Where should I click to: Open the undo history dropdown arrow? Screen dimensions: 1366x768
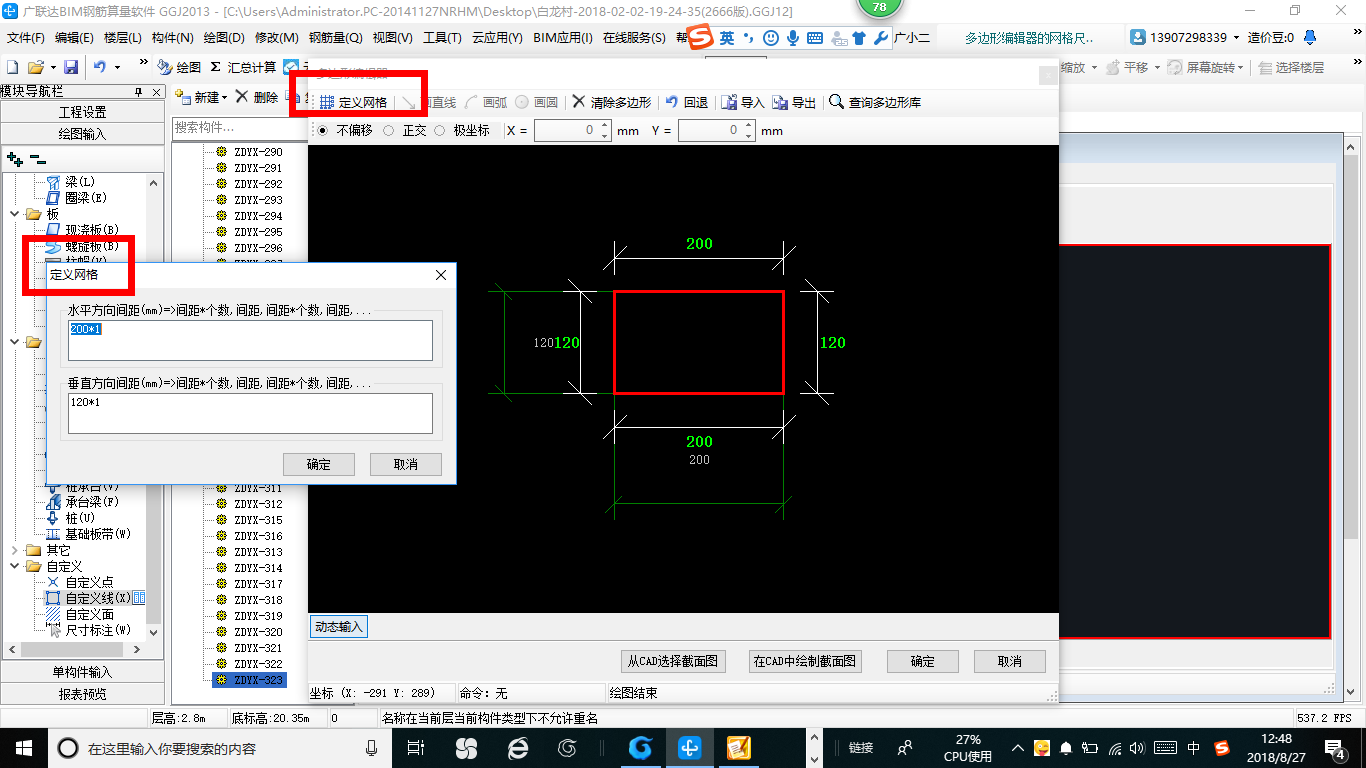(117, 67)
